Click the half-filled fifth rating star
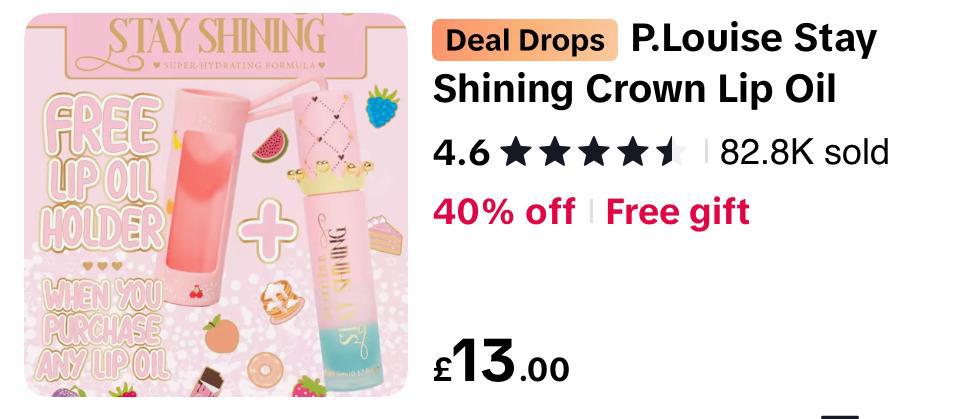960x419 pixels. 672,152
